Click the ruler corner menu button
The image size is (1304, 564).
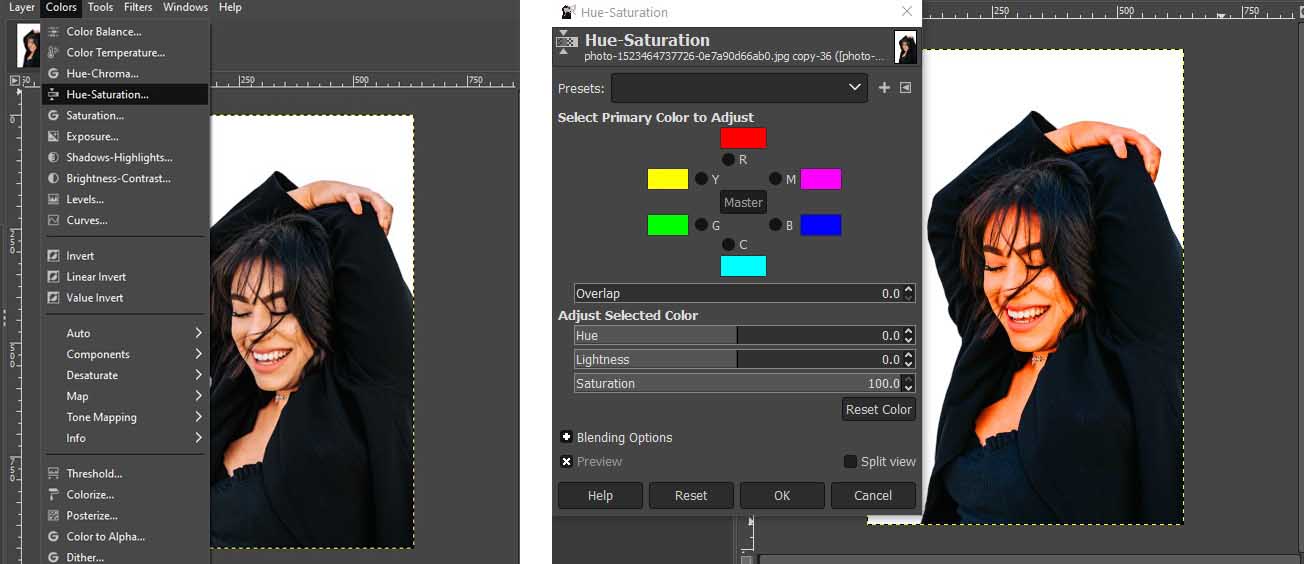click(14, 80)
